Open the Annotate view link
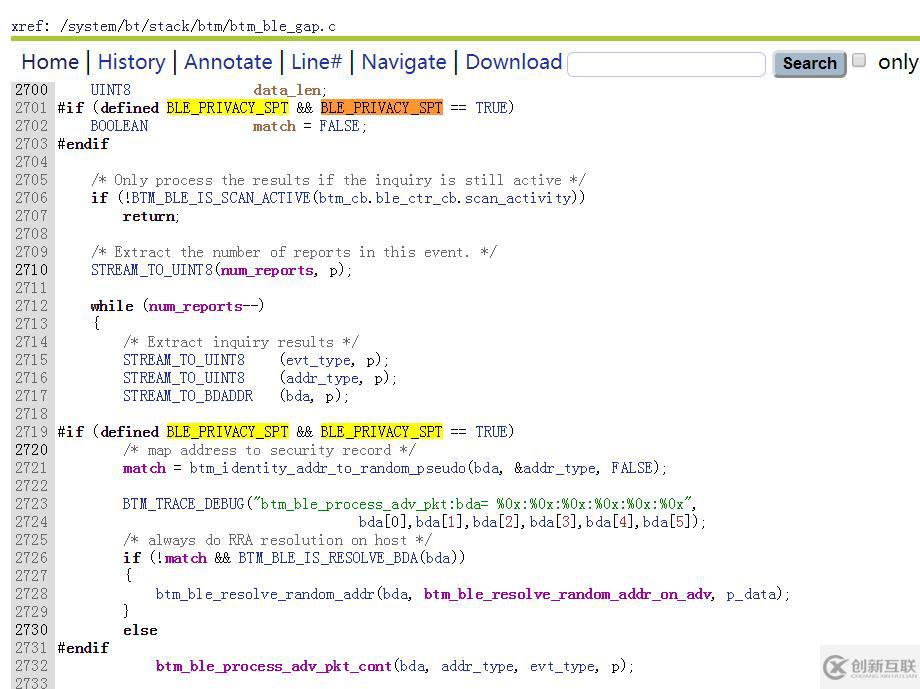 [x=228, y=62]
